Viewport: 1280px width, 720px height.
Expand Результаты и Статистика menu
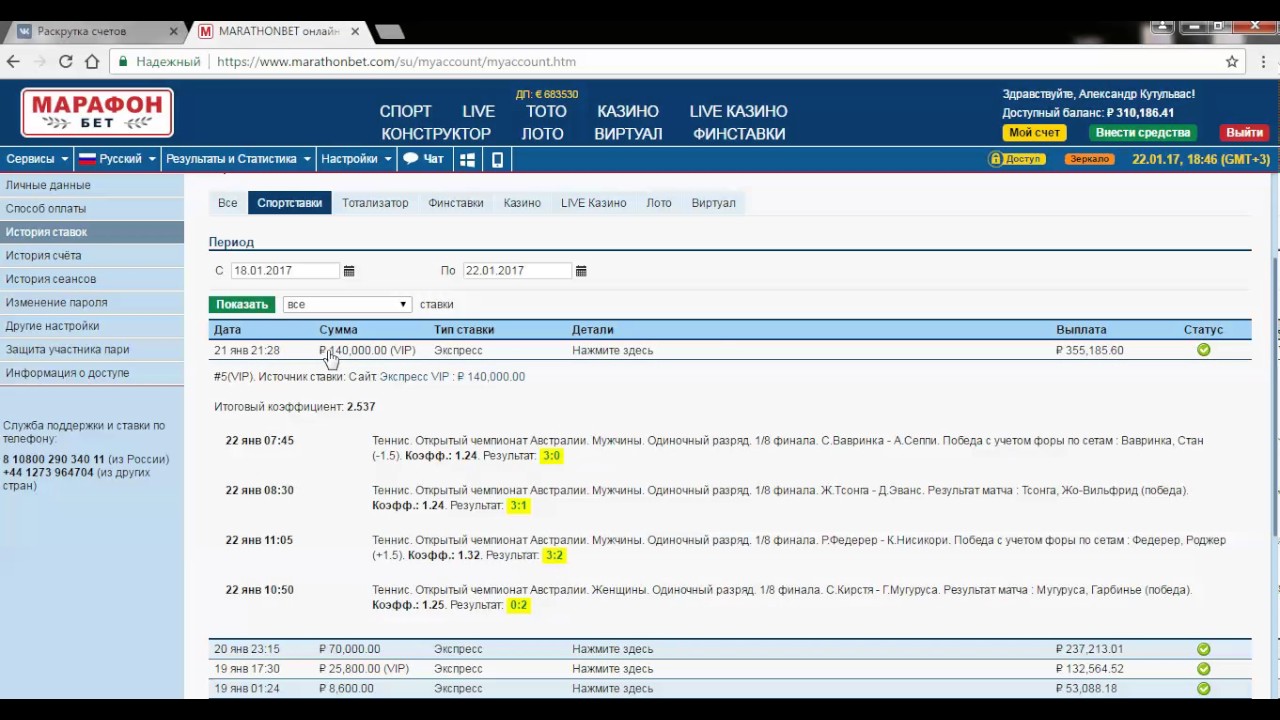(x=239, y=159)
